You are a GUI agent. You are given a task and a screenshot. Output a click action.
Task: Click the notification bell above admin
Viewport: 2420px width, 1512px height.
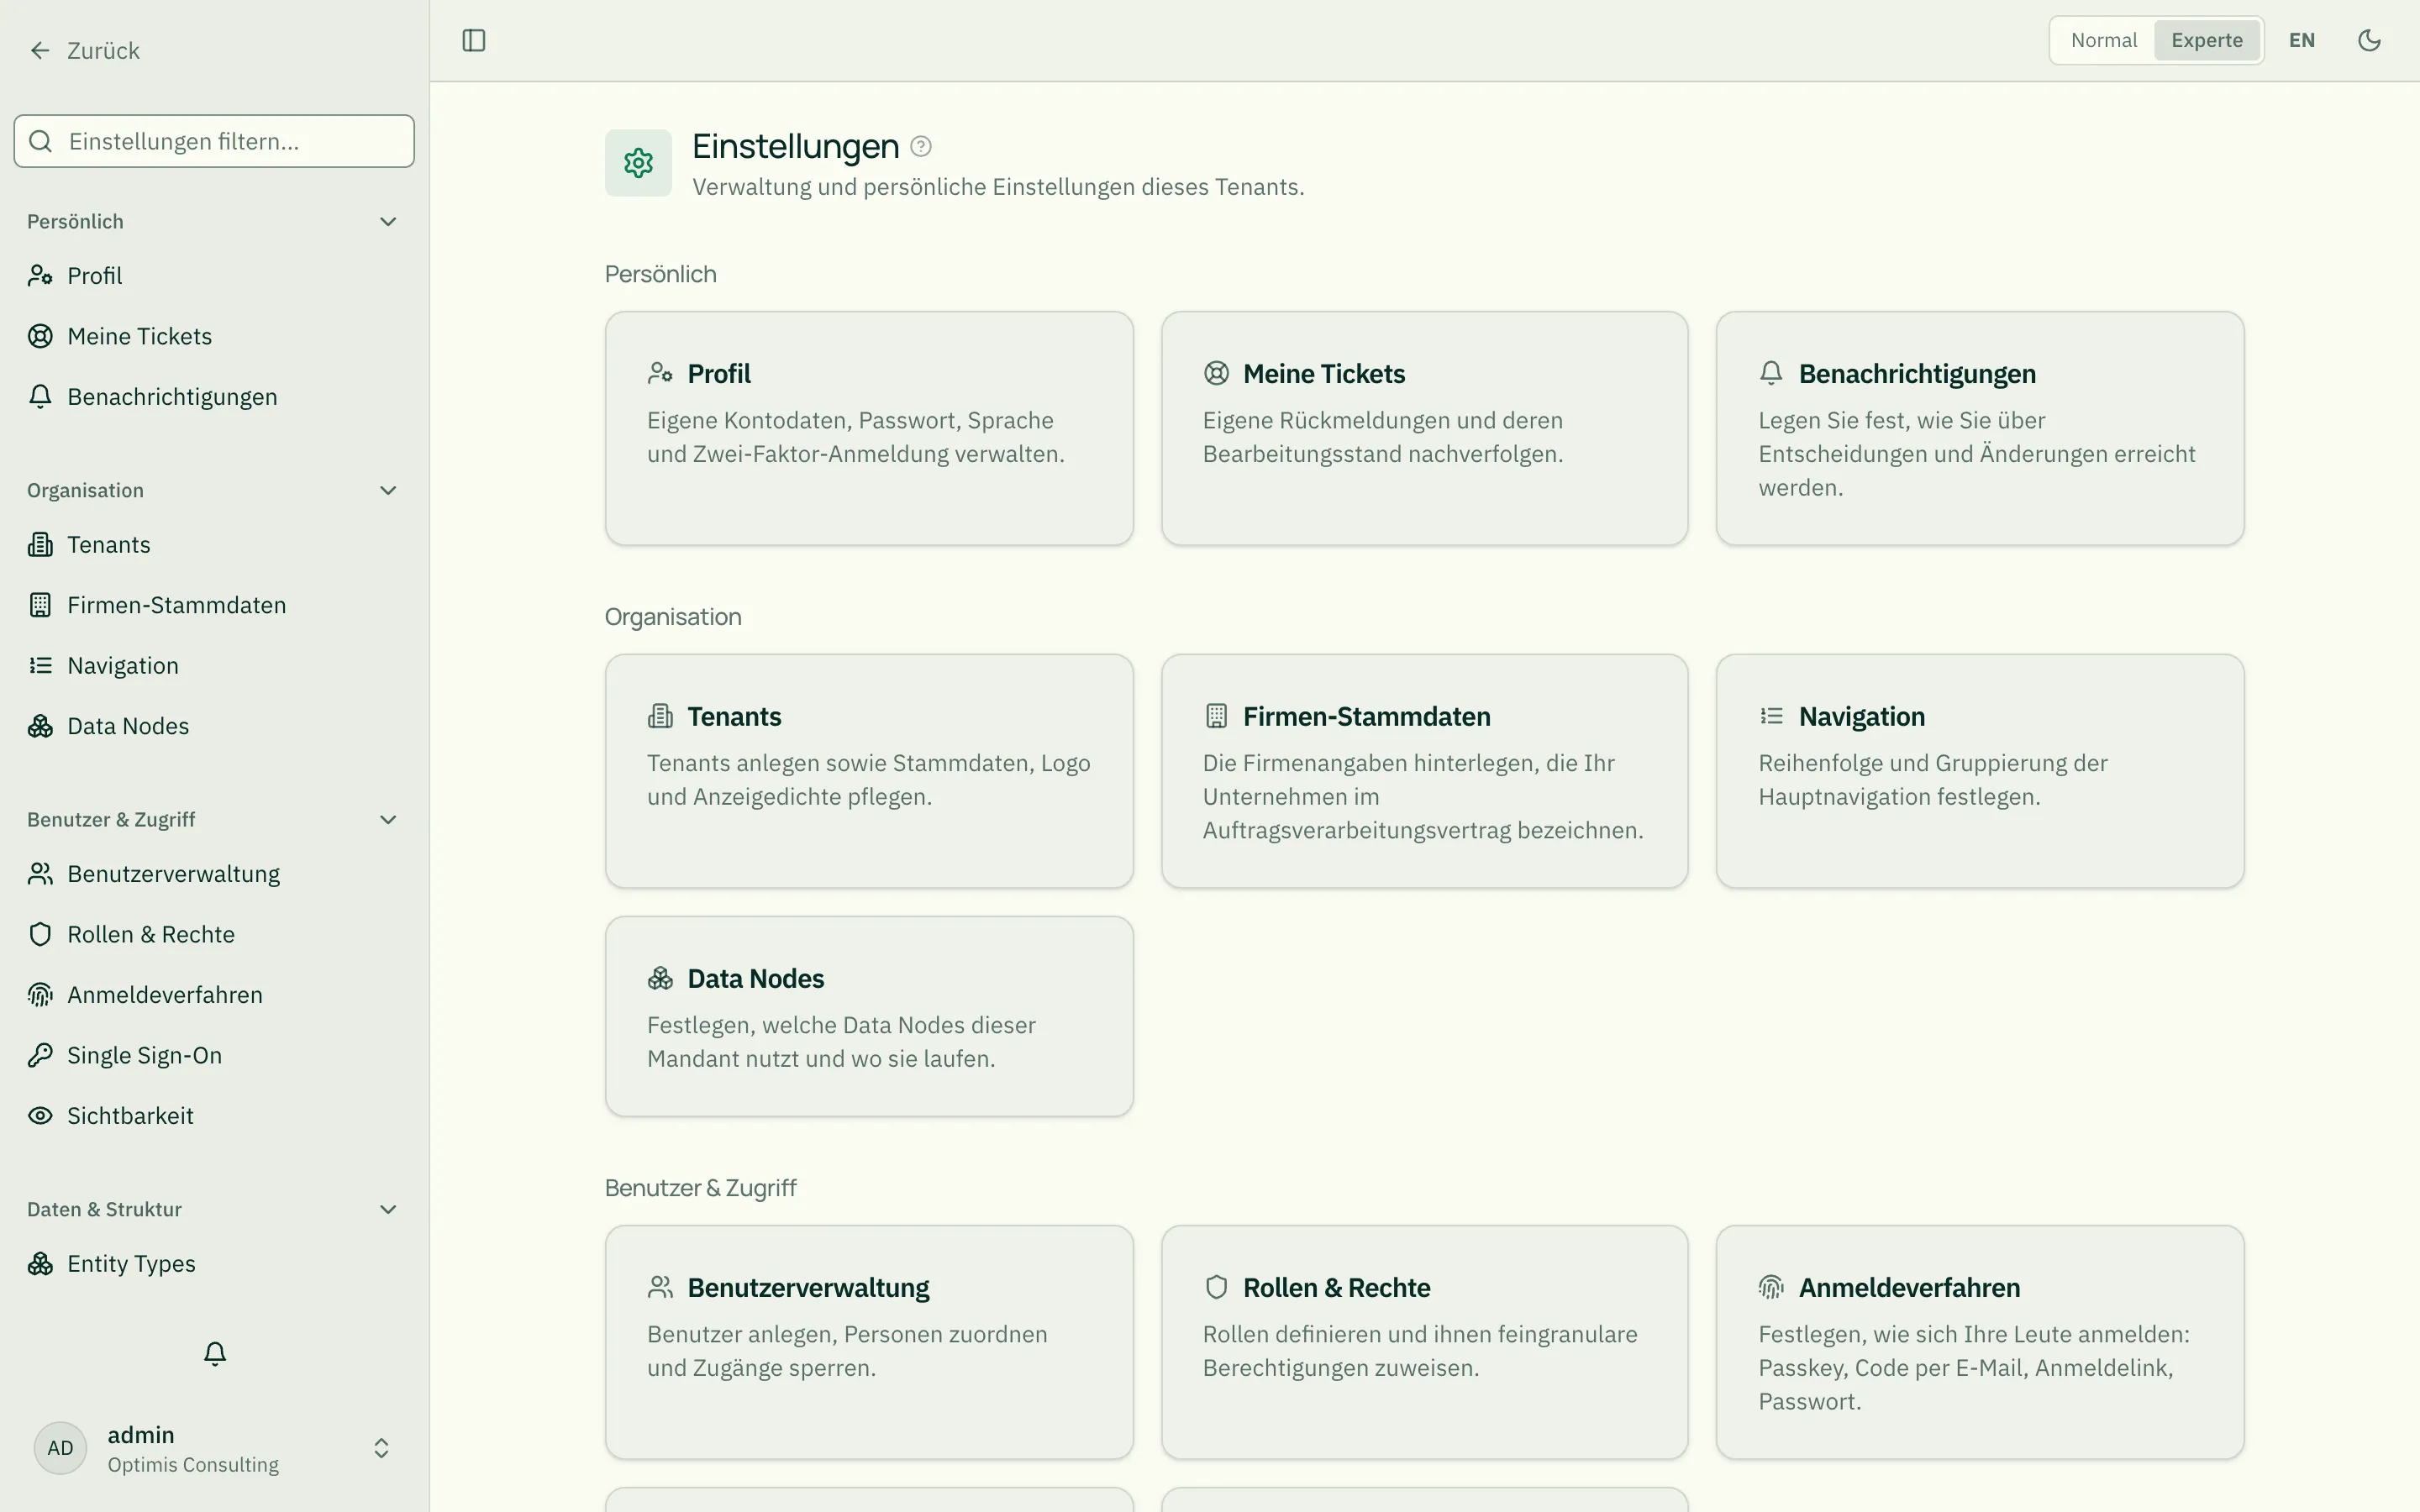[x=215, y=1353]
